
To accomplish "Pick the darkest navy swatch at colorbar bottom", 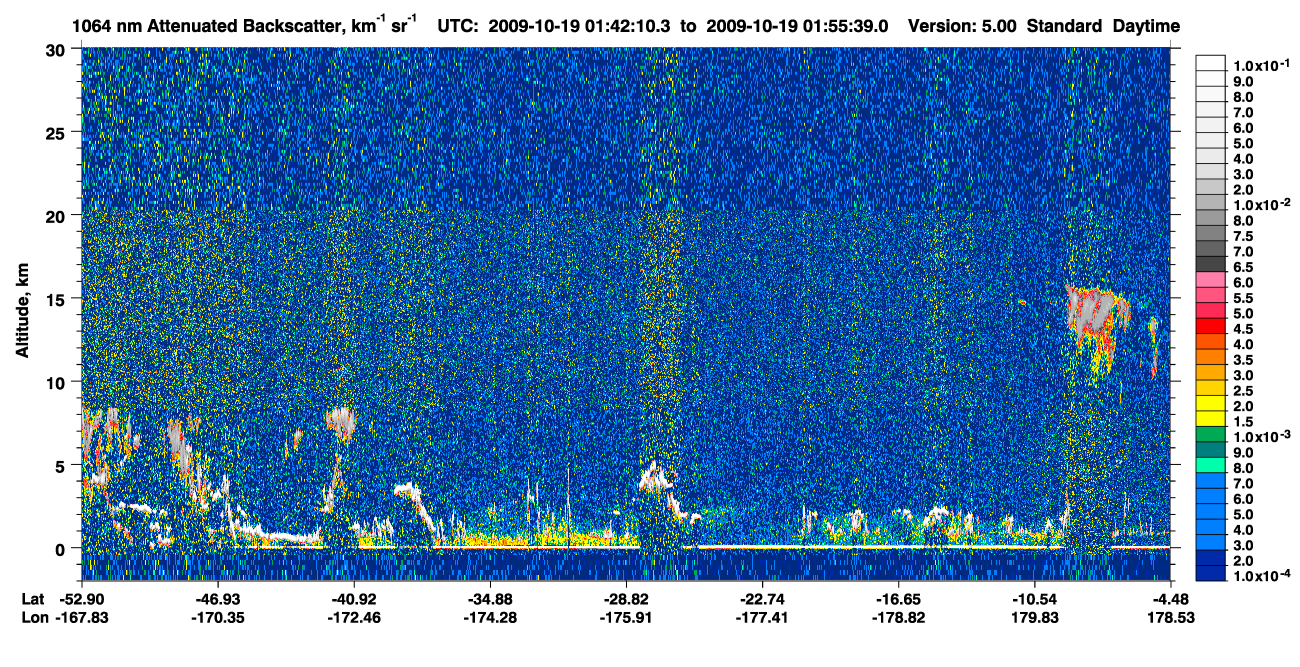I will pos(1211,574).
